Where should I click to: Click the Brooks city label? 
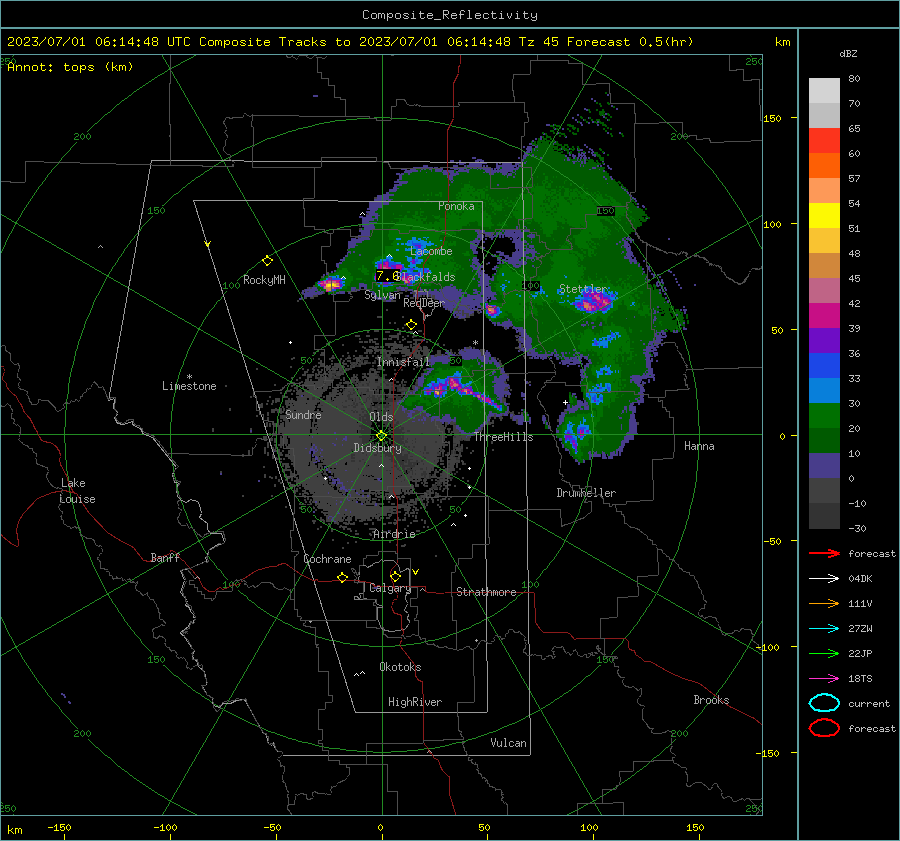tap(711, 700)
